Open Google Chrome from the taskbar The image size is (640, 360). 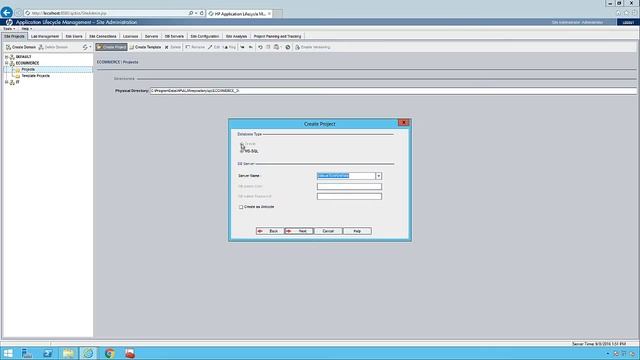pos(109,353)
